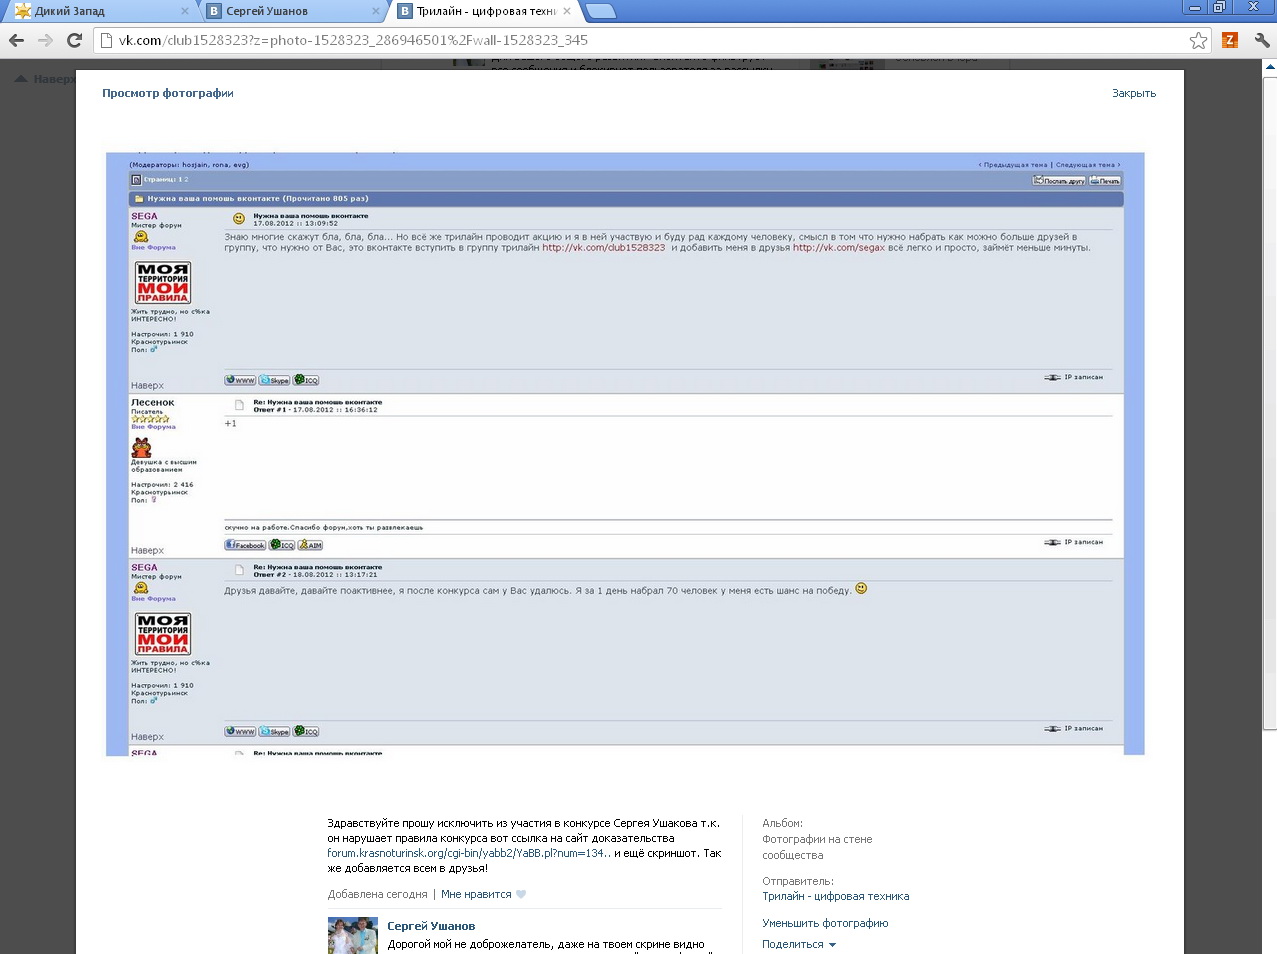Click the browser forward arrow
The image size is (1277, 954).
[x=45, y=40]
